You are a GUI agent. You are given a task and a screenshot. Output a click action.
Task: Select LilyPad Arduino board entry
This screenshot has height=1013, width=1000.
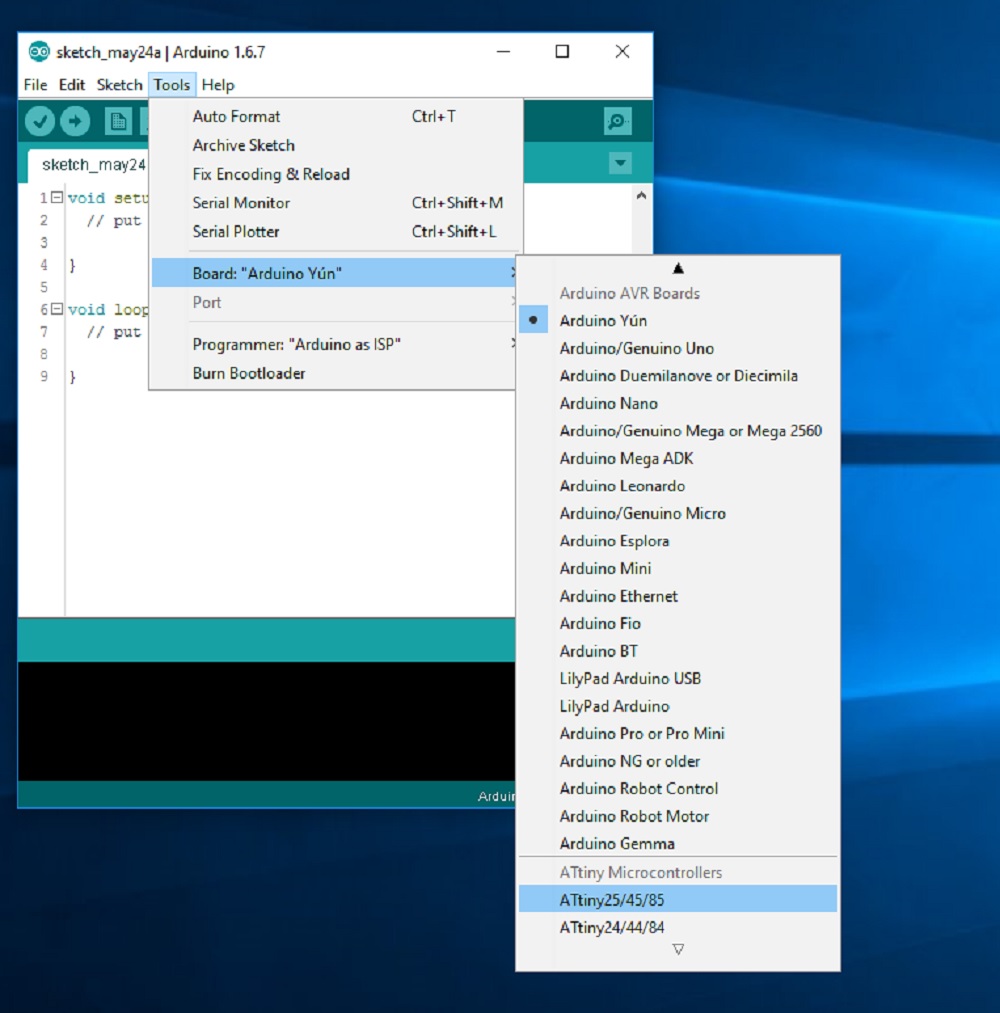tap(678, 706)
